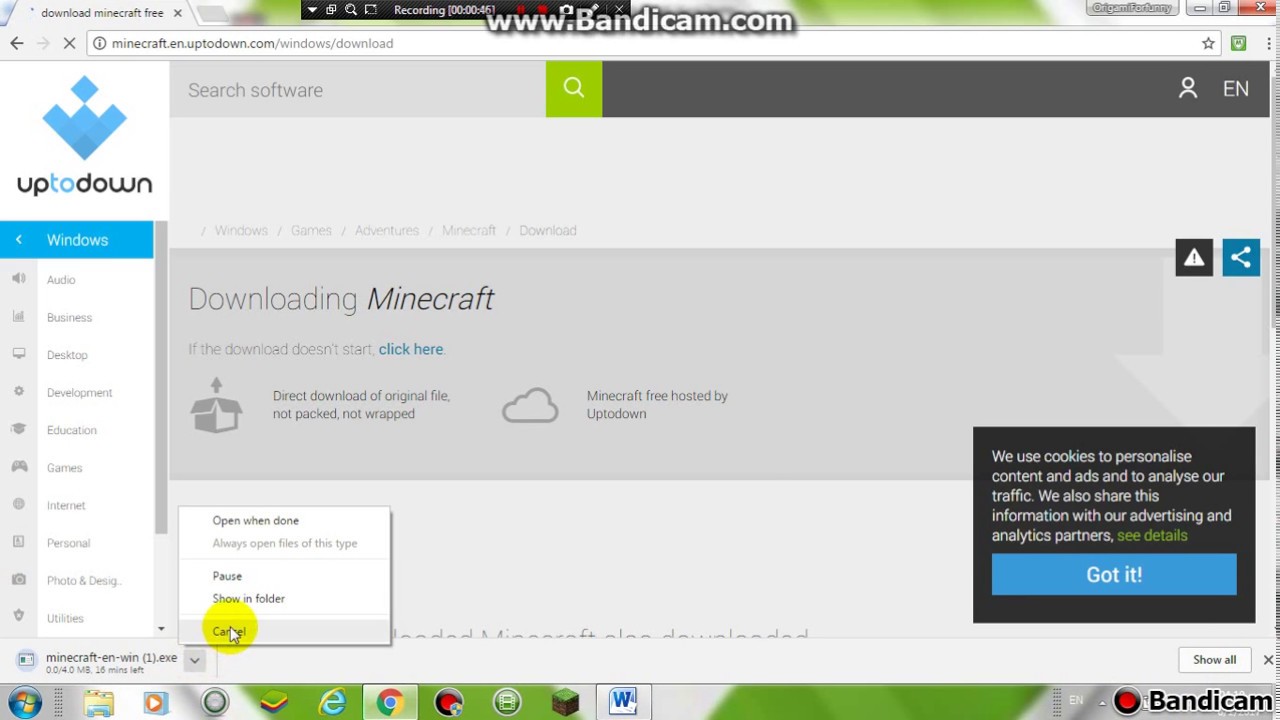
Task: Click the Chrome icon in taskbar
Action: [x=390, y=702]
